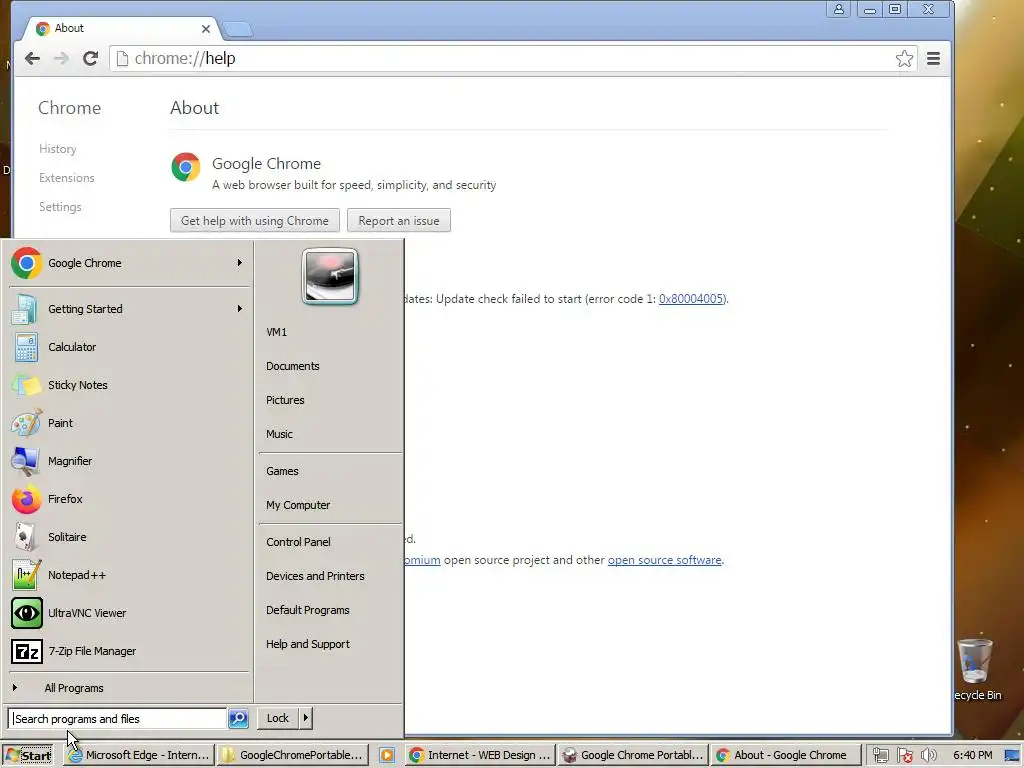Open Chrome's hamburger menu

[933, 59]
